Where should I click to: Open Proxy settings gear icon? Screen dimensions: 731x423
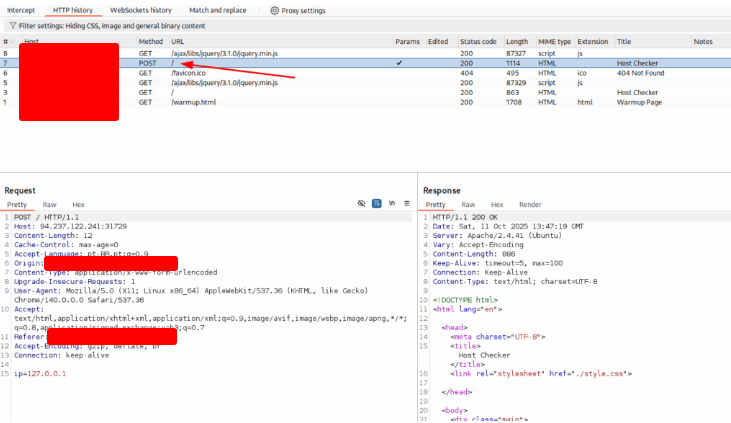[x=276, y=10]
